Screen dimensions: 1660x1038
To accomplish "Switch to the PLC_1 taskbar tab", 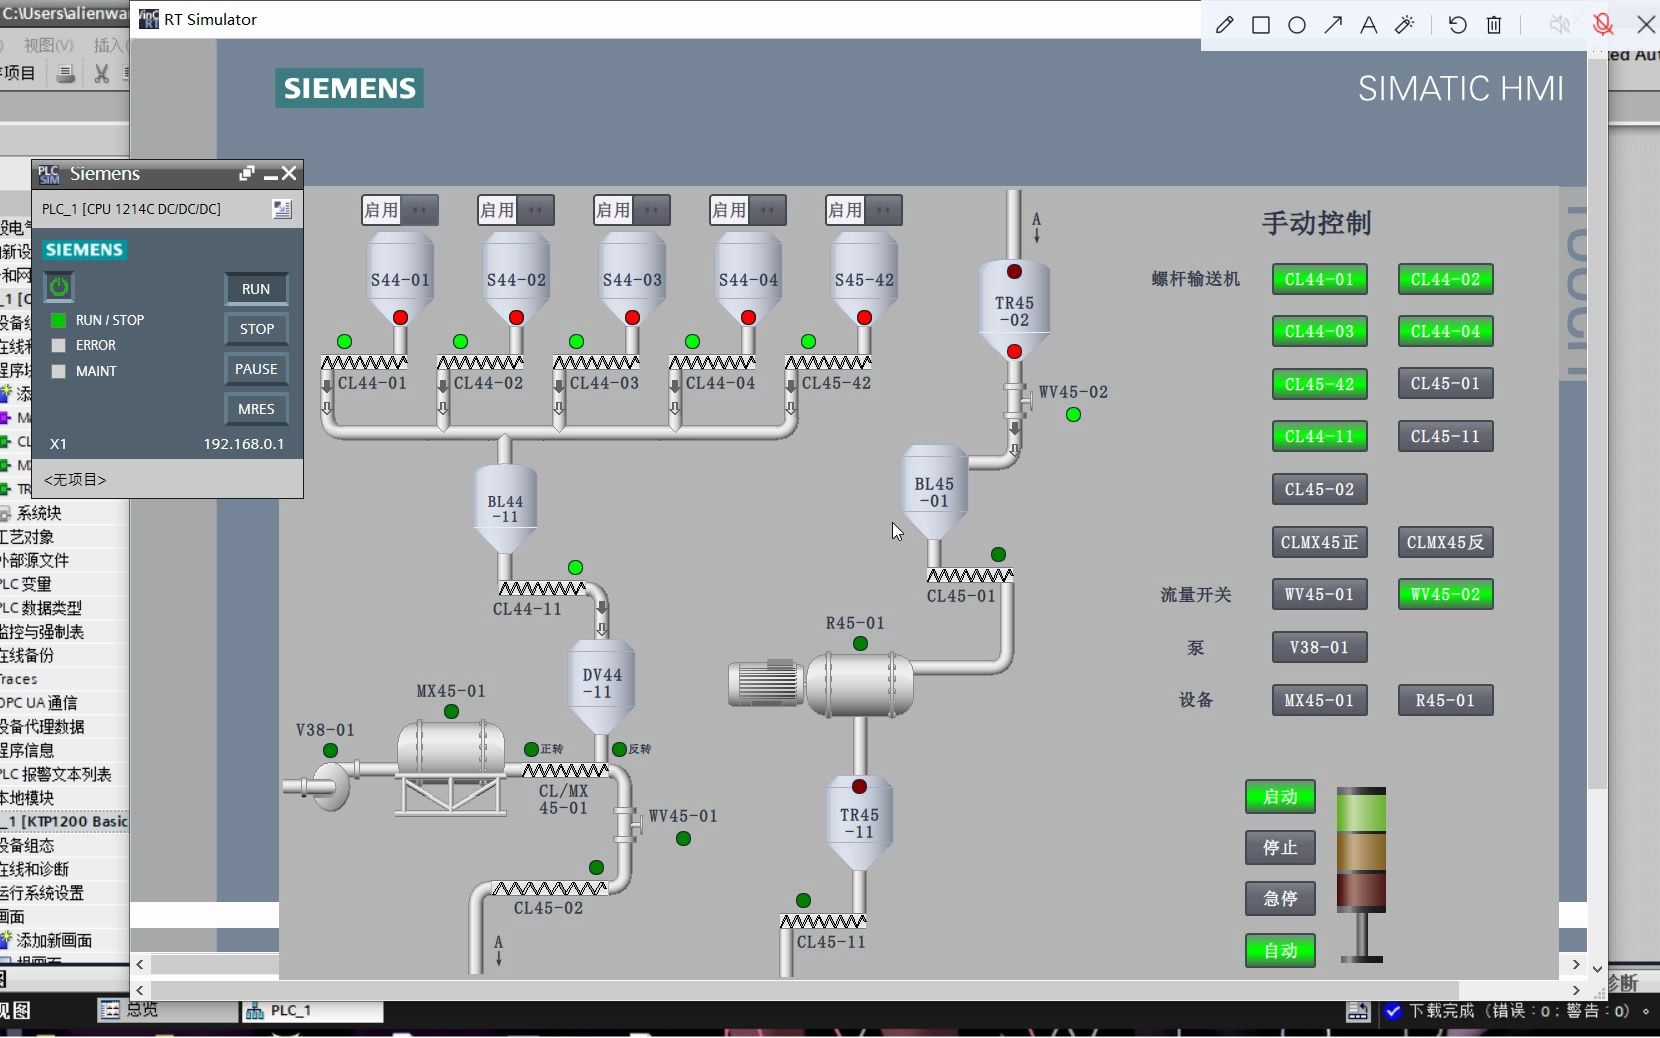I will point(312,1011).
